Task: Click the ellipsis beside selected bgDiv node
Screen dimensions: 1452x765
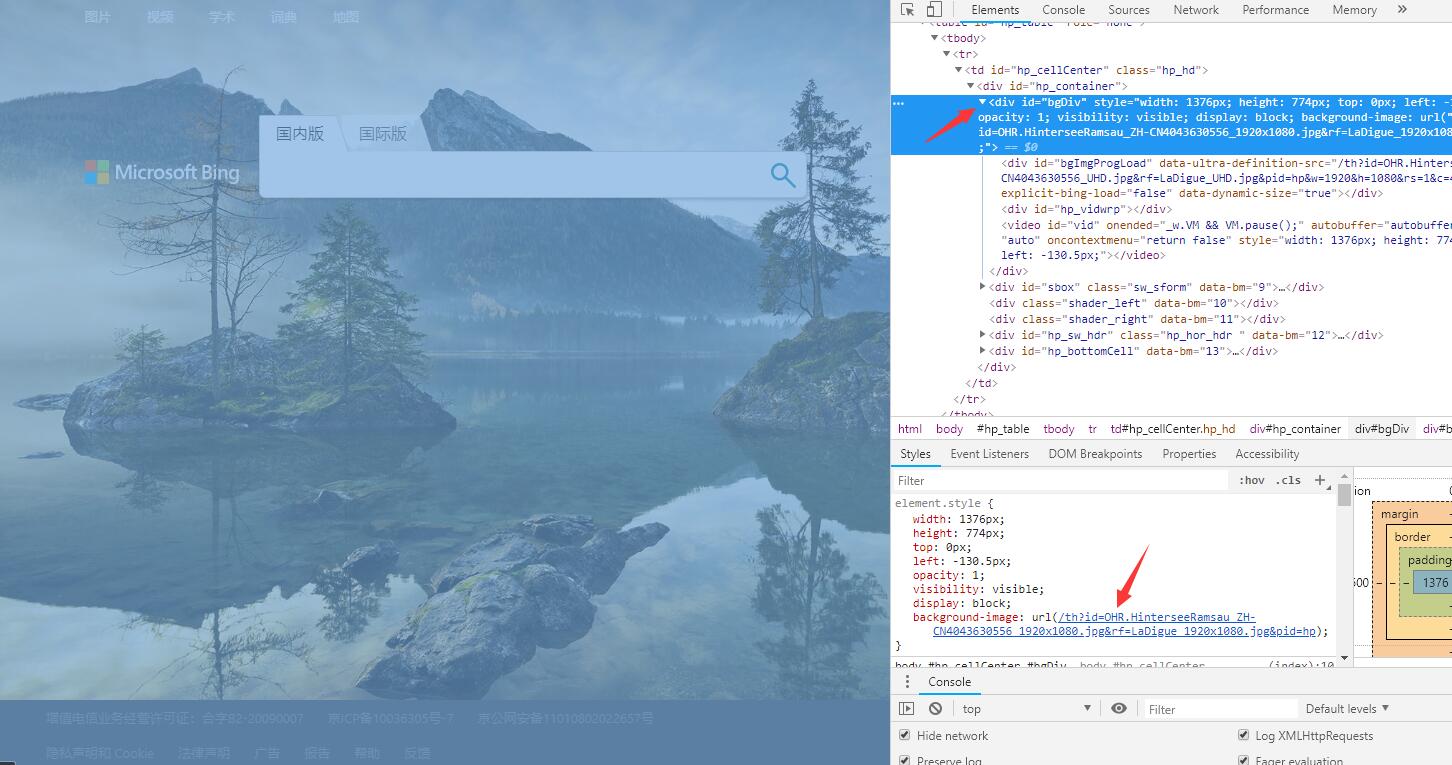Action: click(x=898, y=102)
